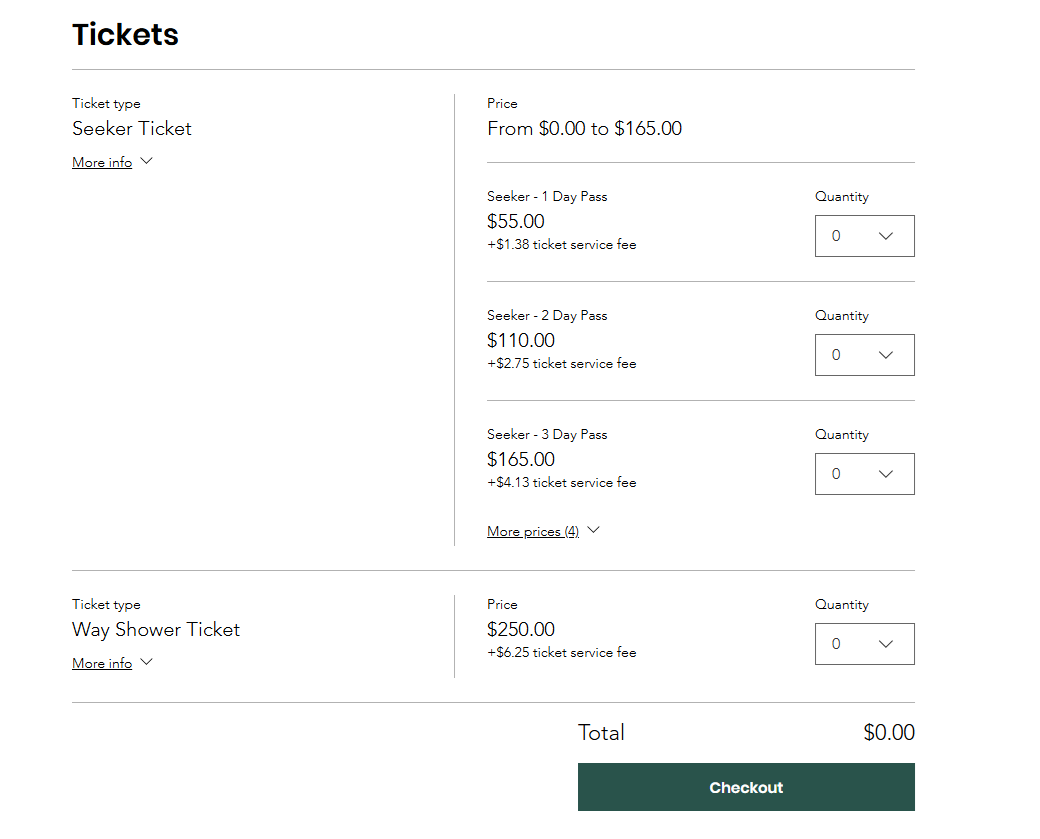Open the Seeker 3 Day Pass quantity dropdown

(864, 474)
